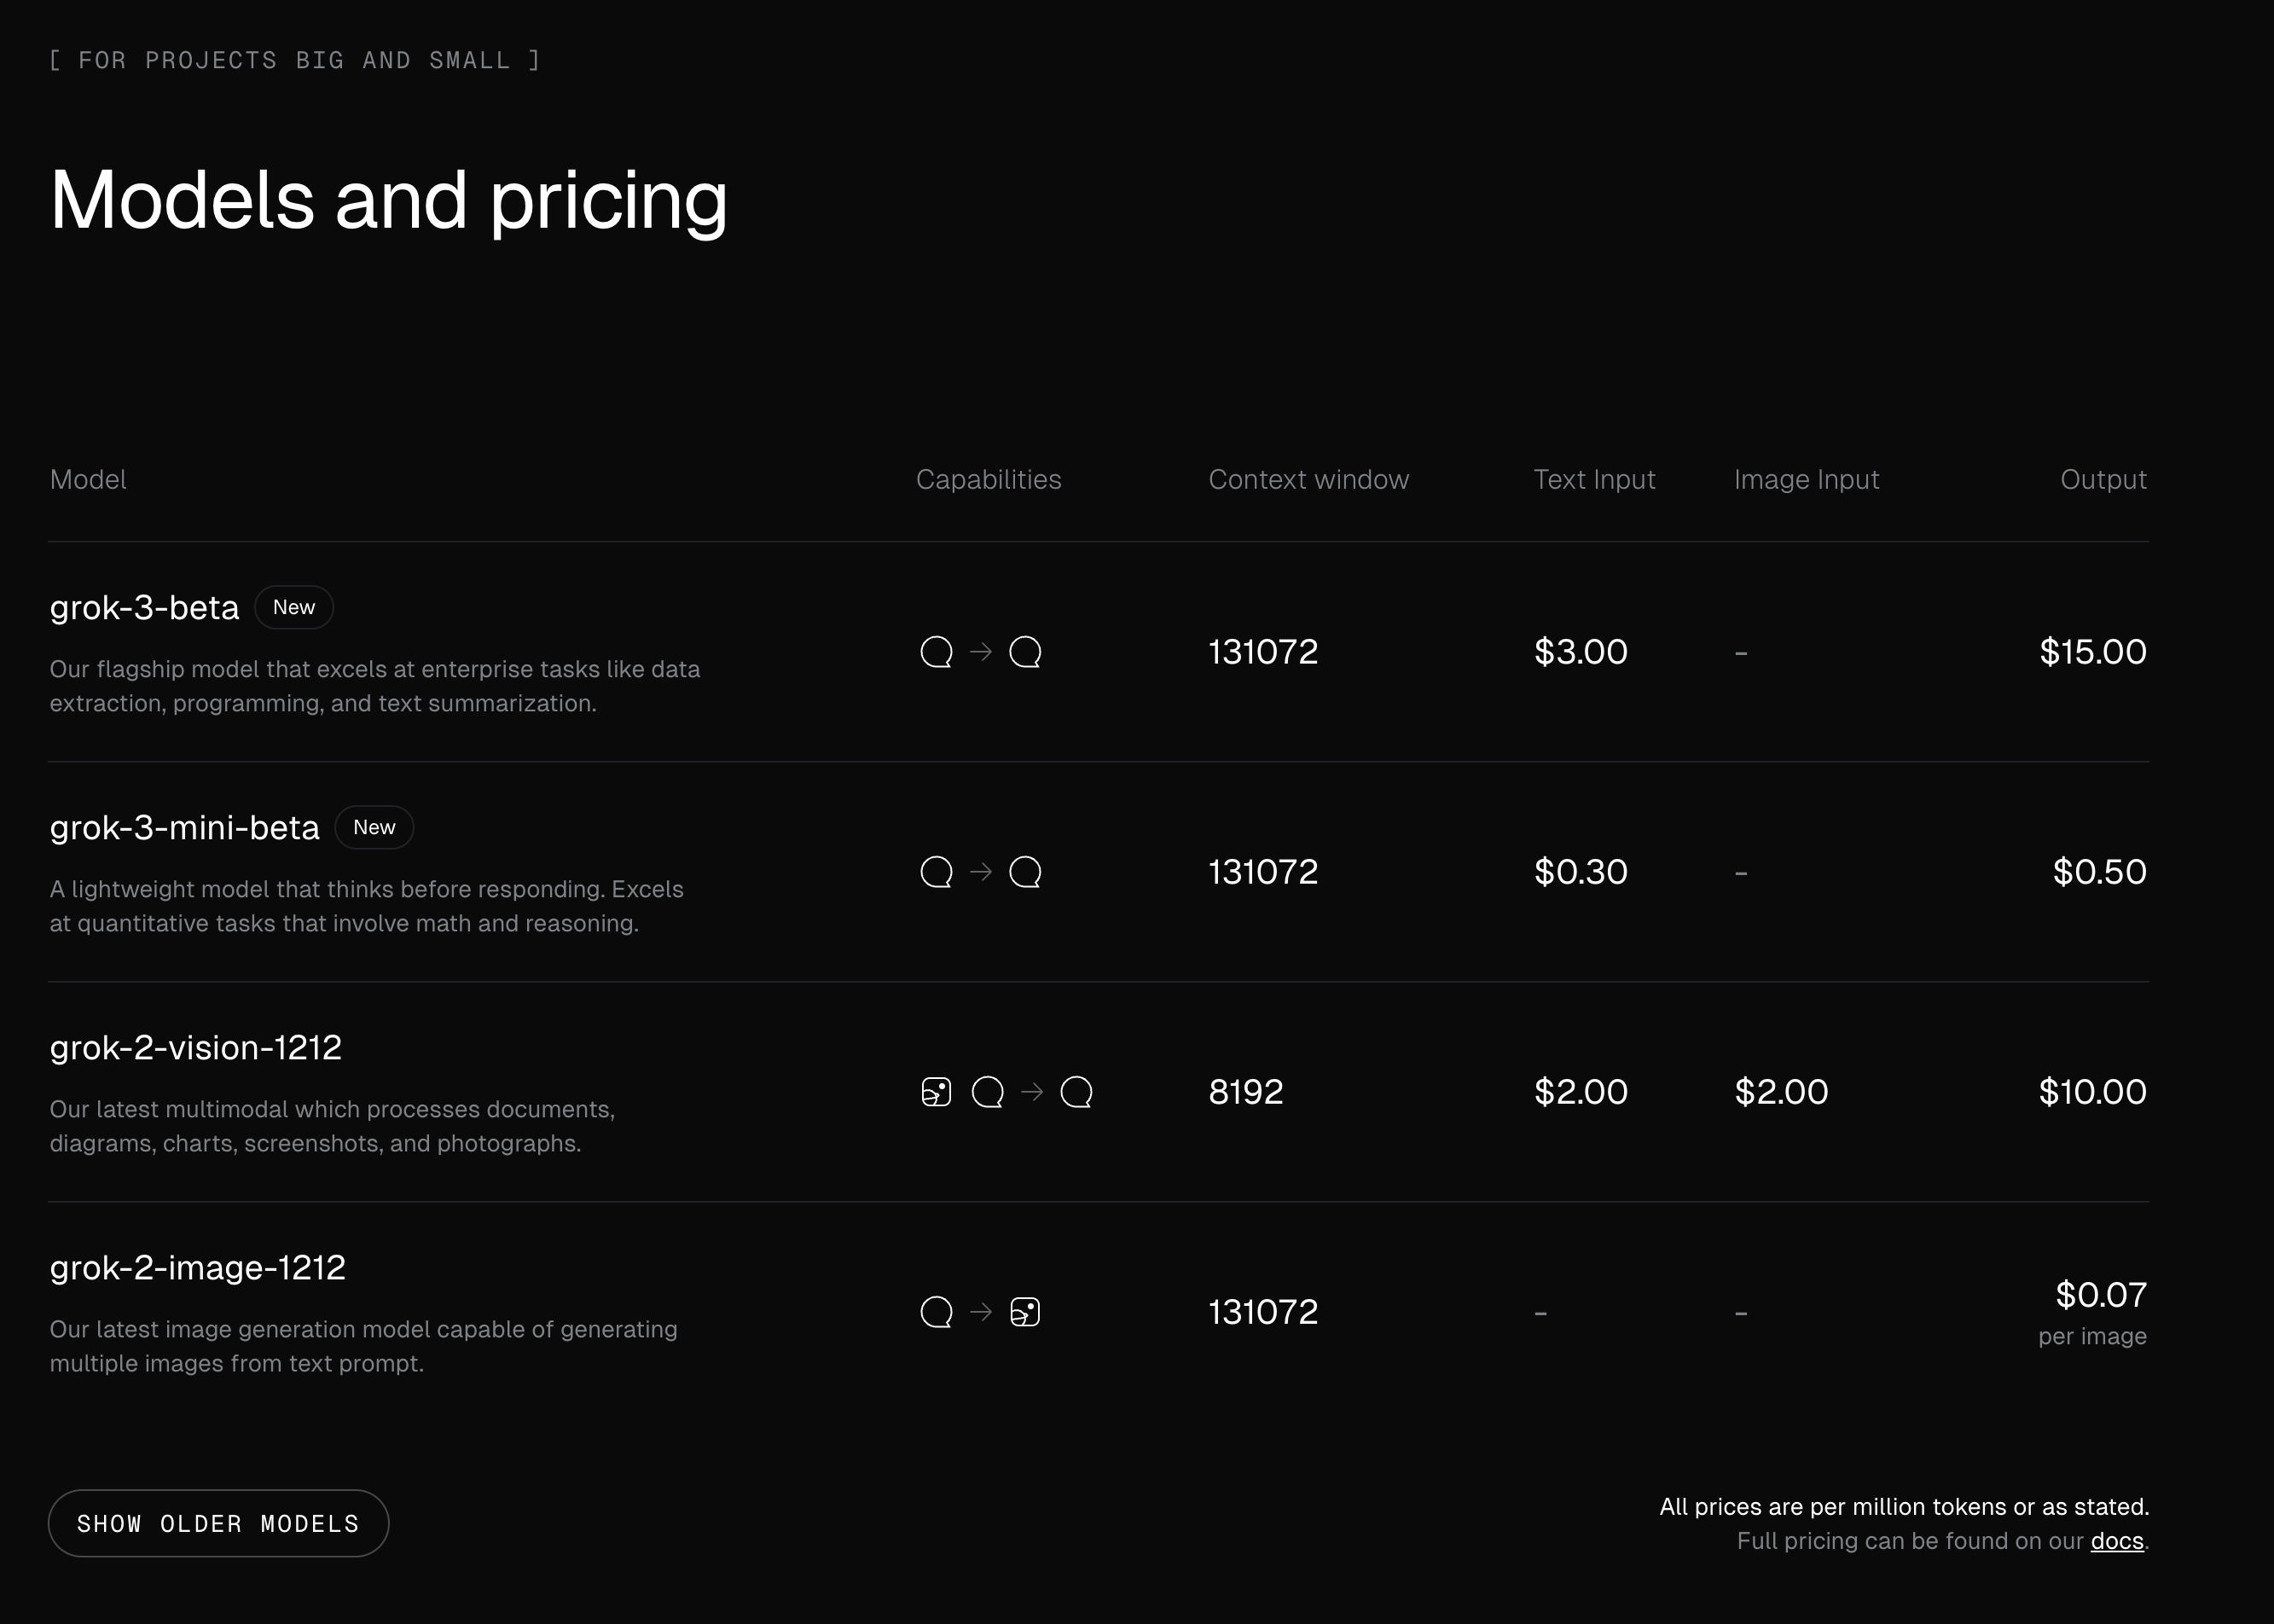Click the text input icon for grok-3-mini-beta

click(936, 872)
